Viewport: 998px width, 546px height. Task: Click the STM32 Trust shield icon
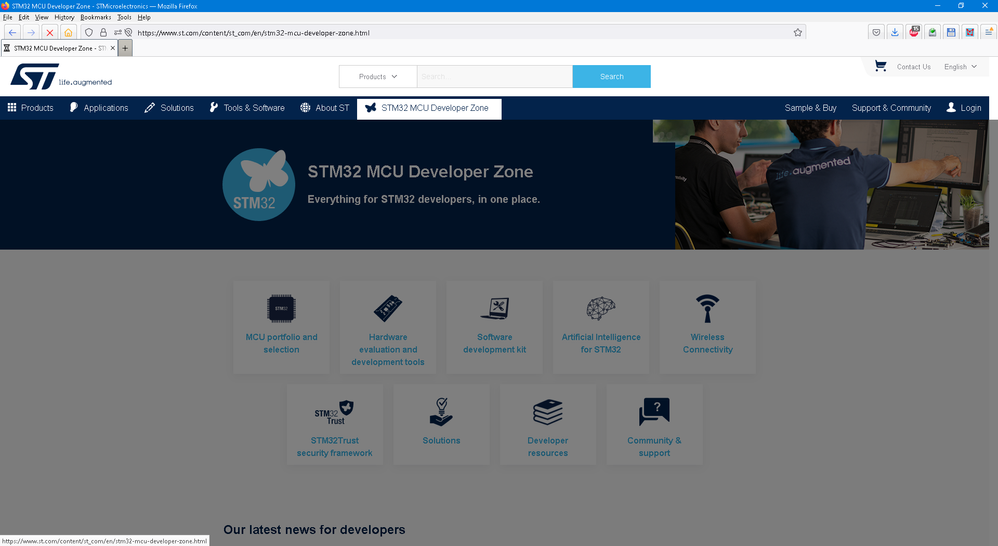tap(334, 412)
